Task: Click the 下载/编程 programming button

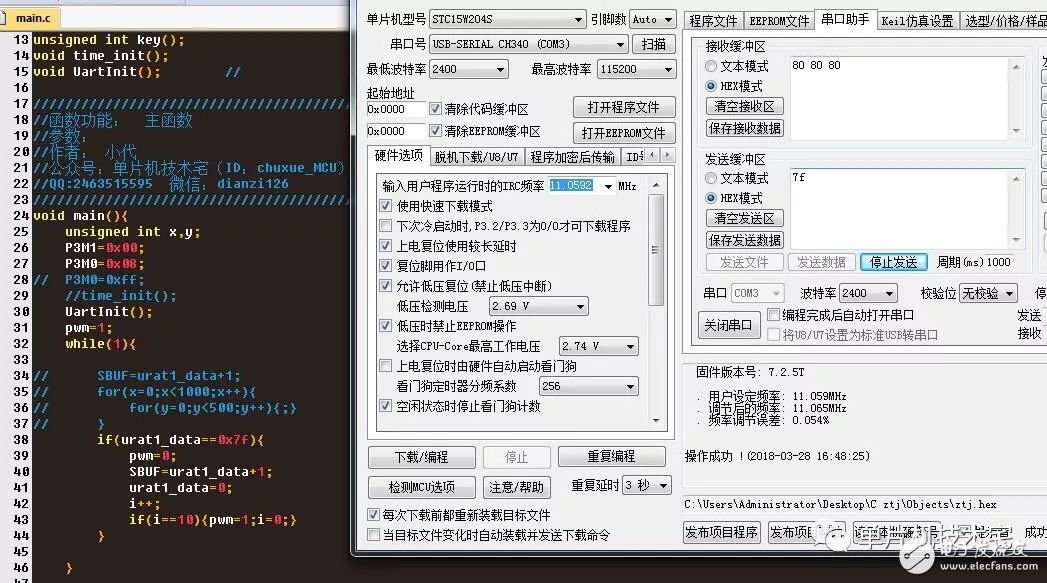Action: click(421, 456)
